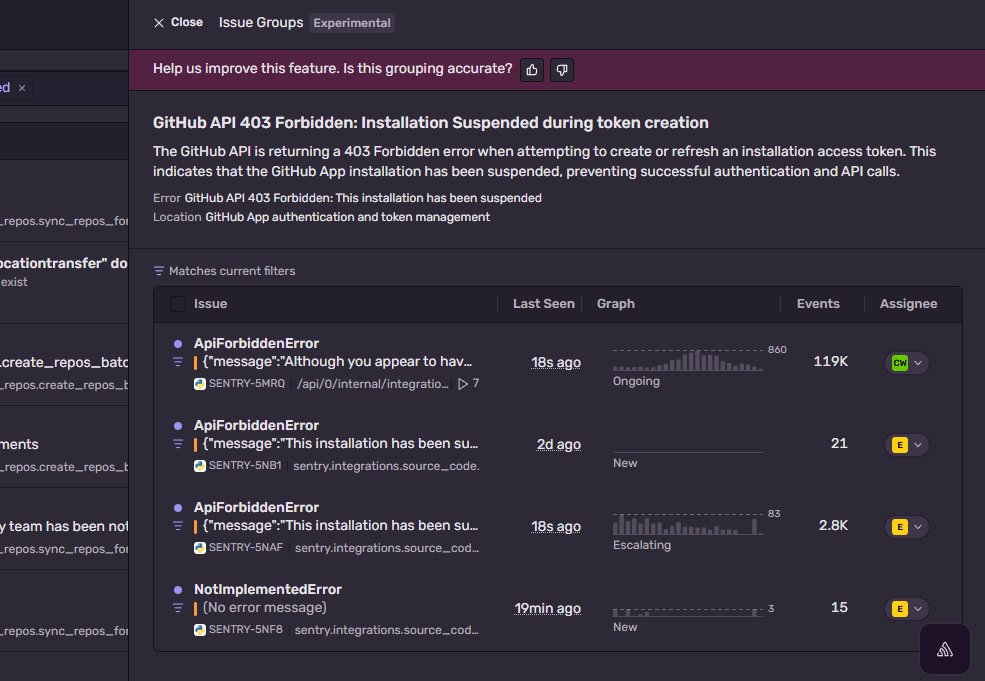The width and height of the screenshot is (985, 681).
Task: Click unread dot for SENTRY-5MRQ issue
Action: 178,344
